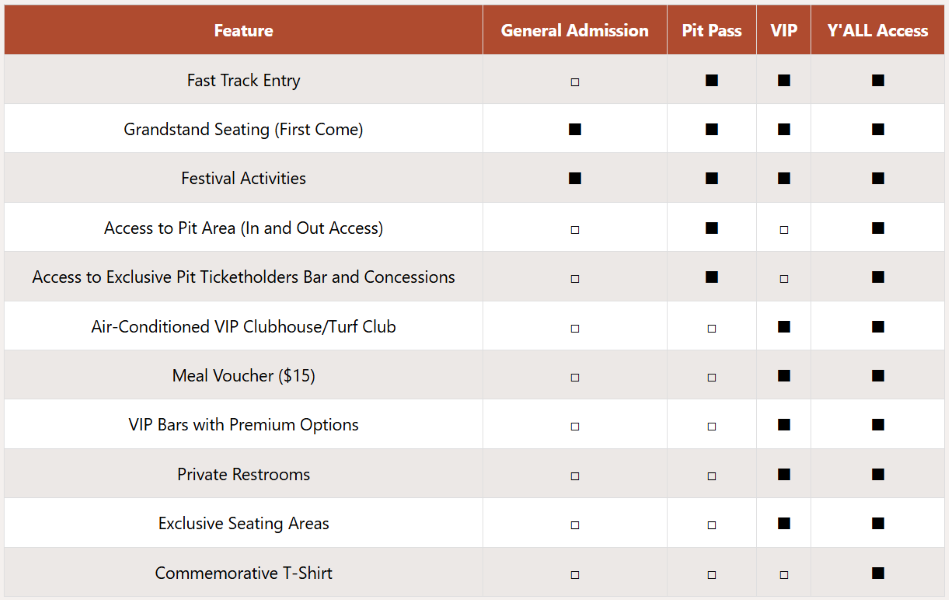This screenshot has height=600, width=949.
Task: Click Exclusive Seating Areas Y'ALL Access filled box
Action: click(878, 523)
